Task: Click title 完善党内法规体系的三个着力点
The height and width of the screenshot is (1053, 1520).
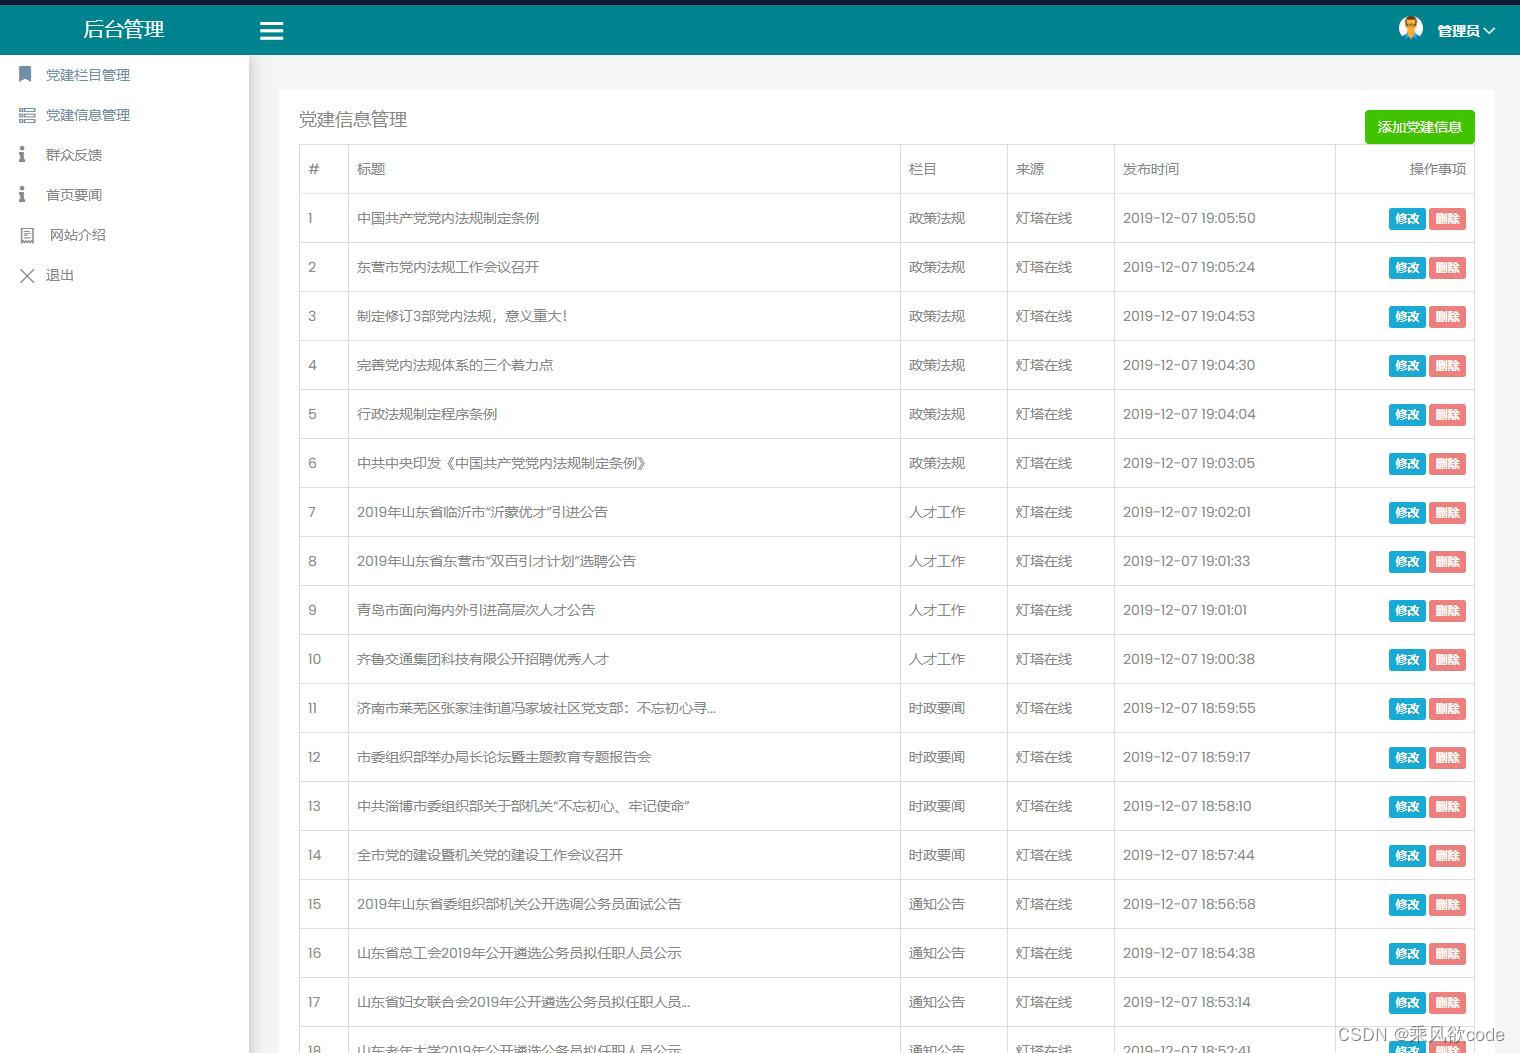Action: (455, 365)
